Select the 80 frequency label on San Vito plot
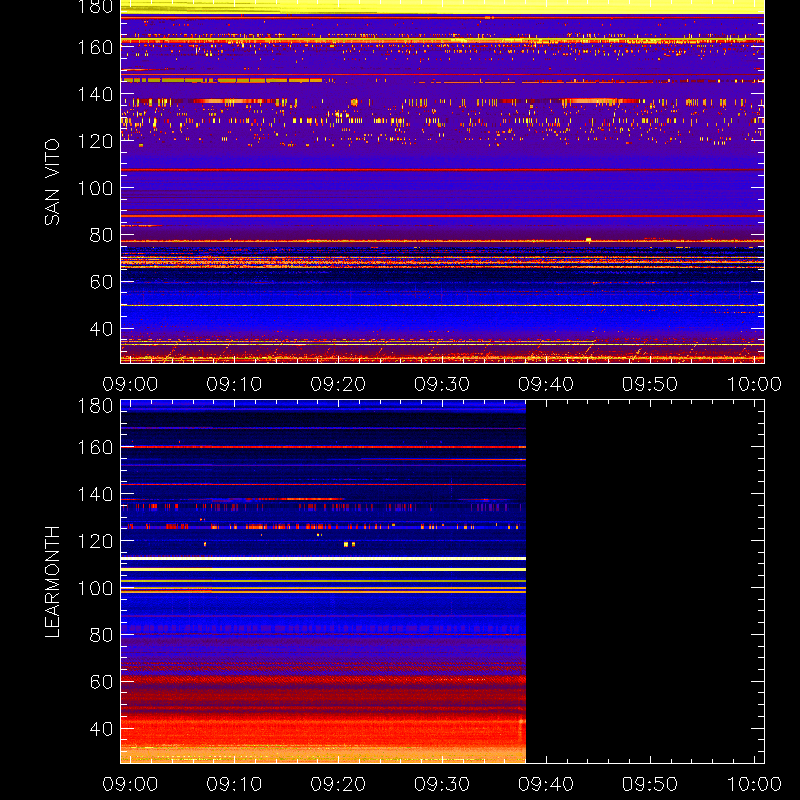 pos(102,235)
